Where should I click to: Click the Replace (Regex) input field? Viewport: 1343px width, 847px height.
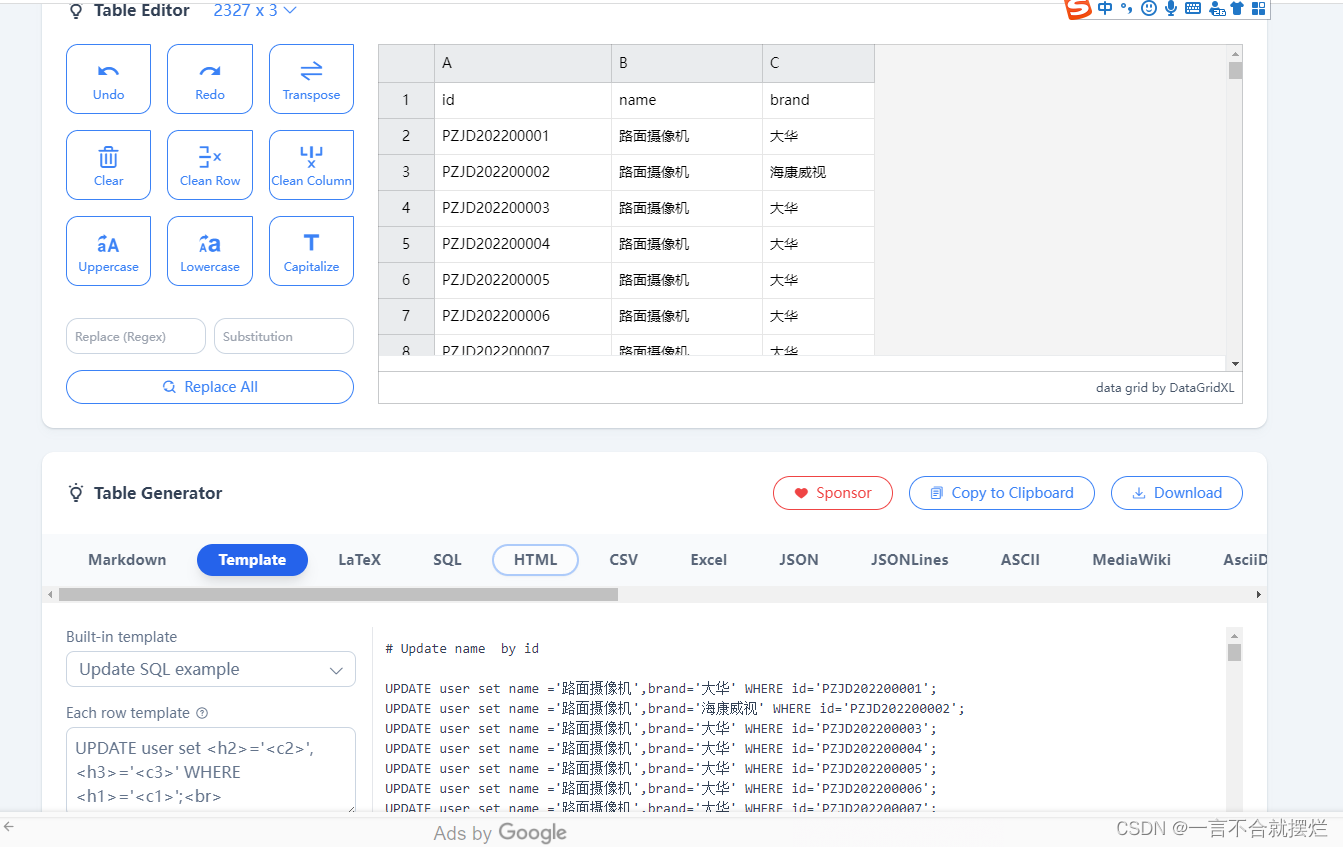(135, 336)
